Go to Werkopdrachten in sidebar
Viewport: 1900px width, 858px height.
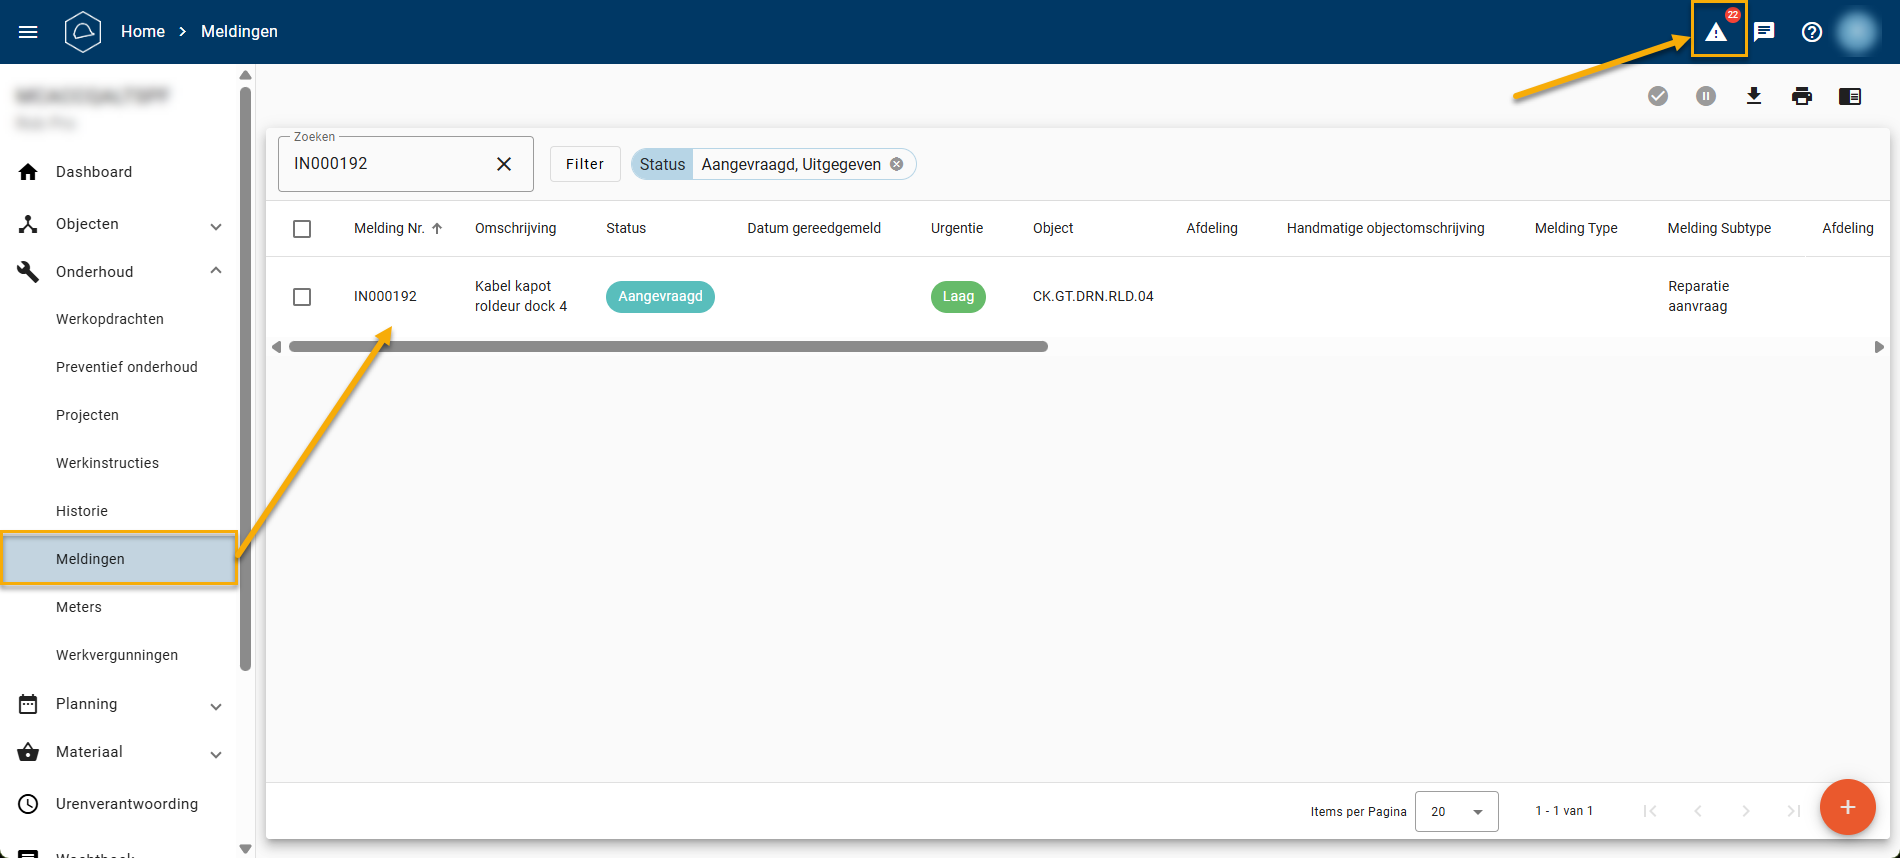point(110,319)
